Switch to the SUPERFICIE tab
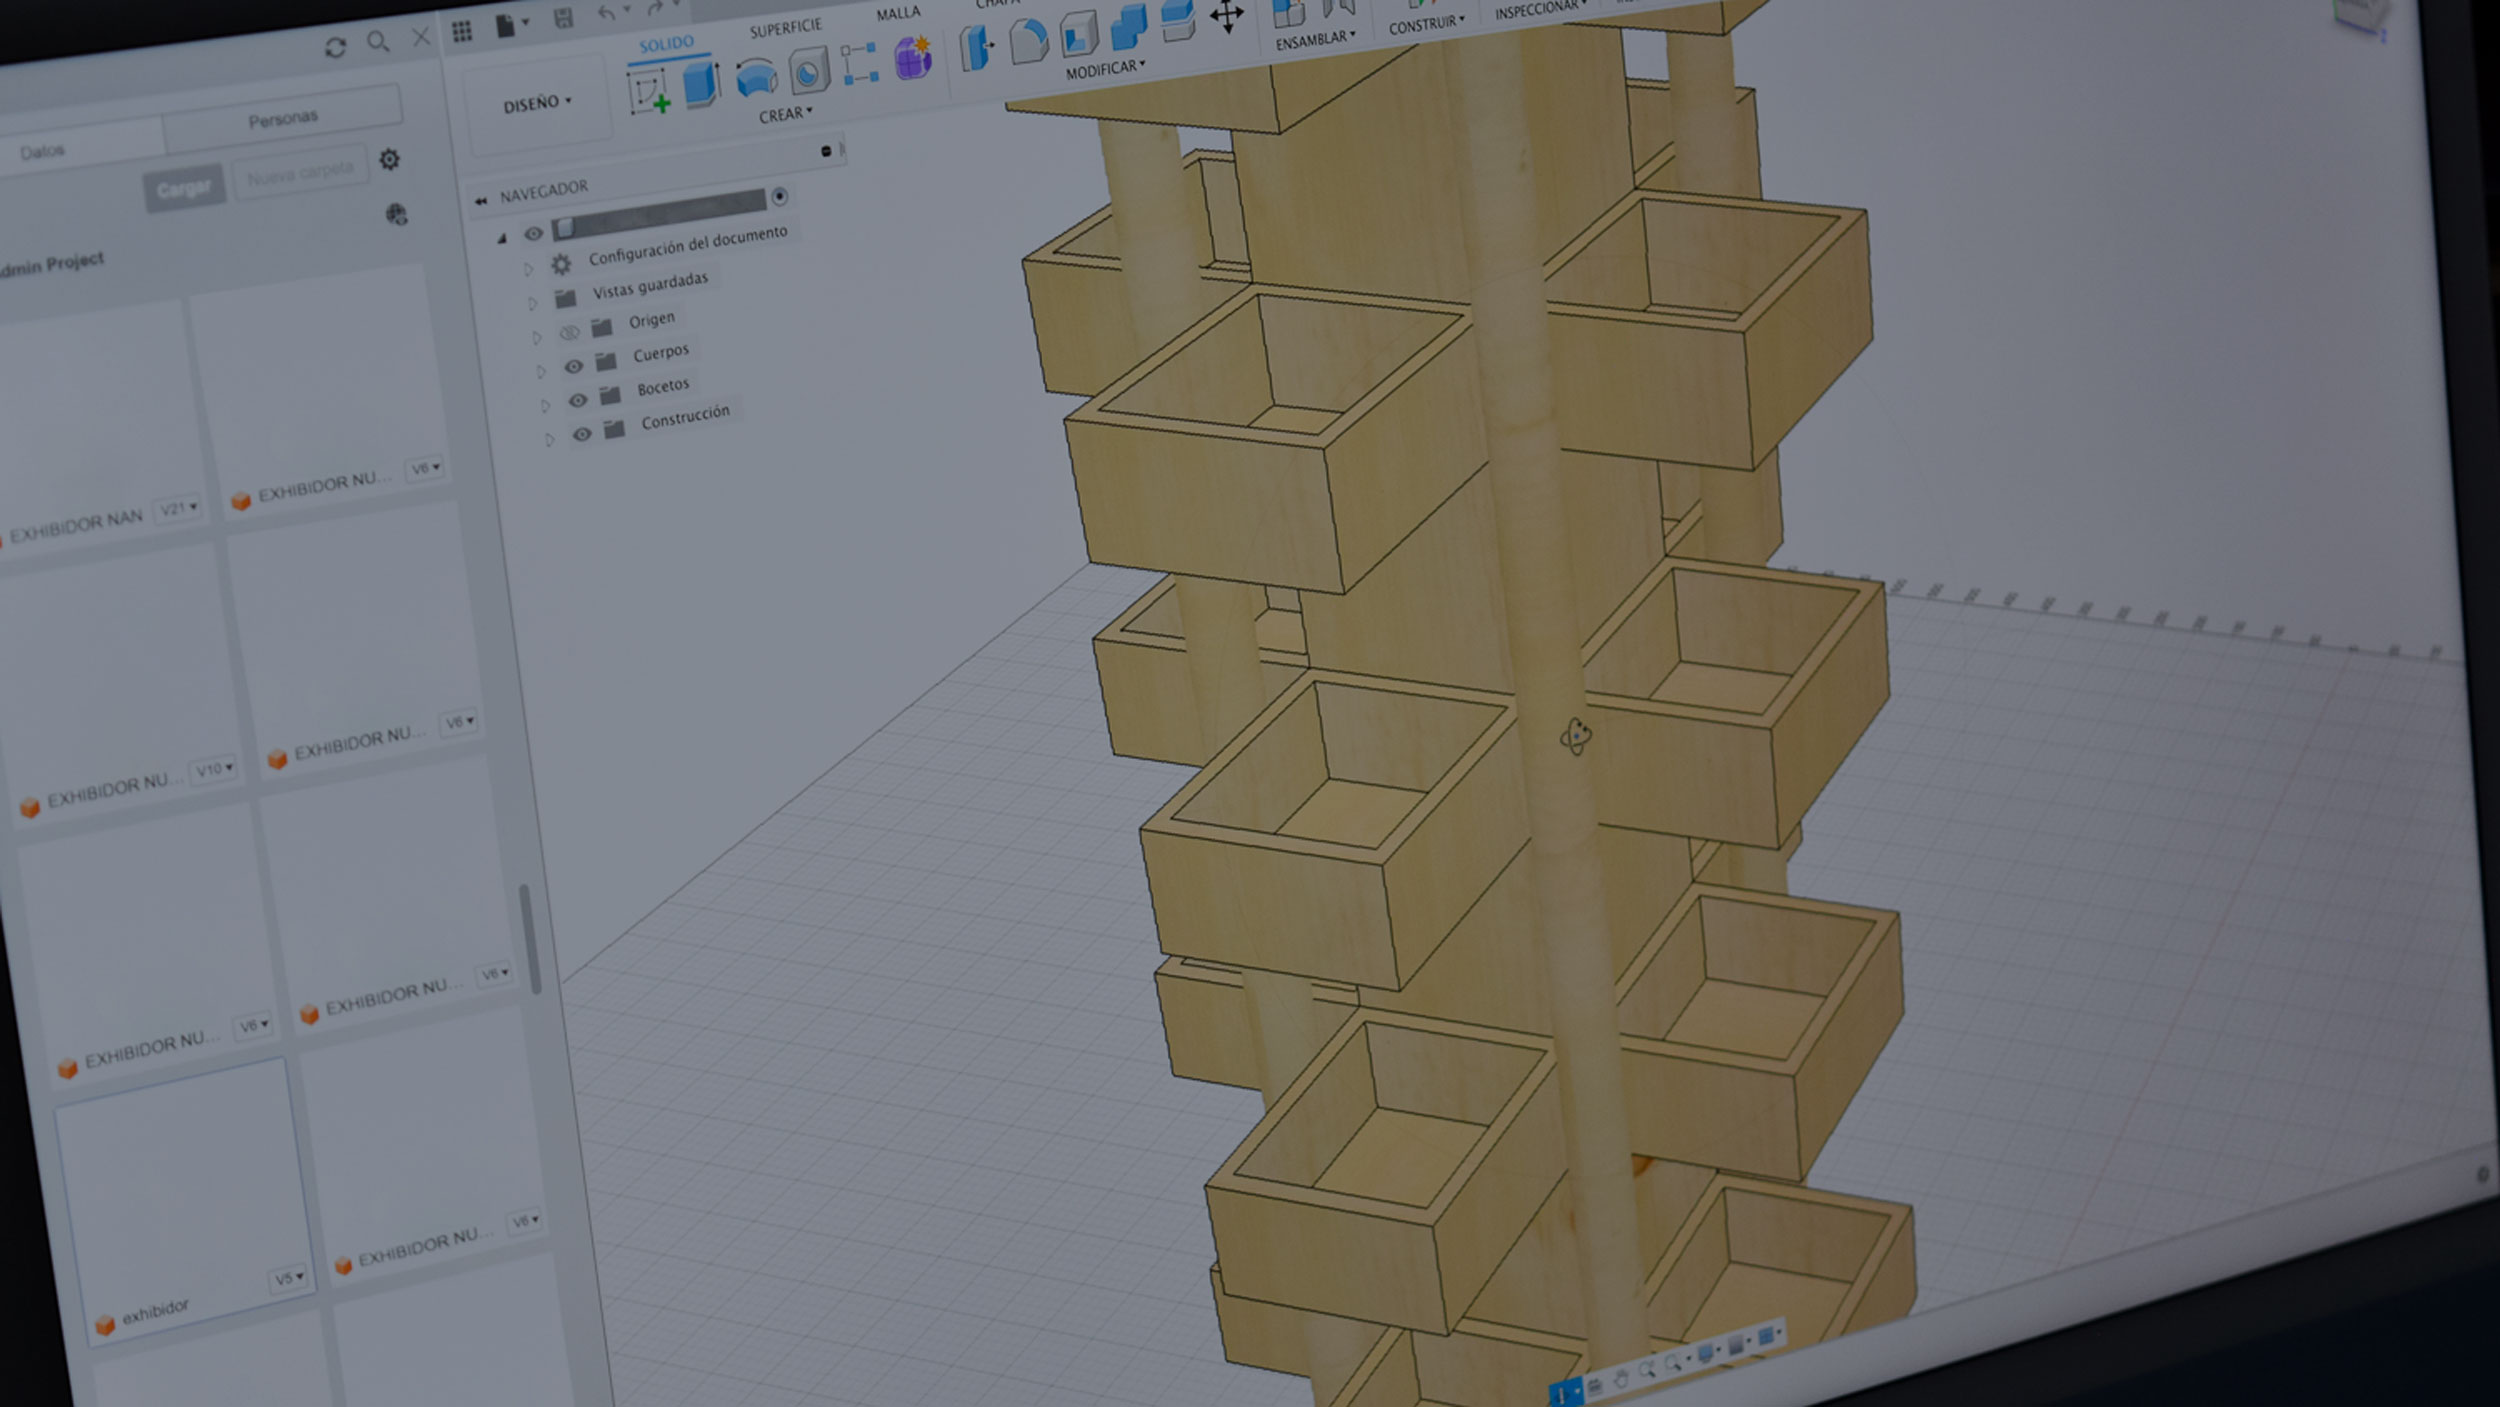The height and width of the screenshot is (1407, 2500). [785, 28]
